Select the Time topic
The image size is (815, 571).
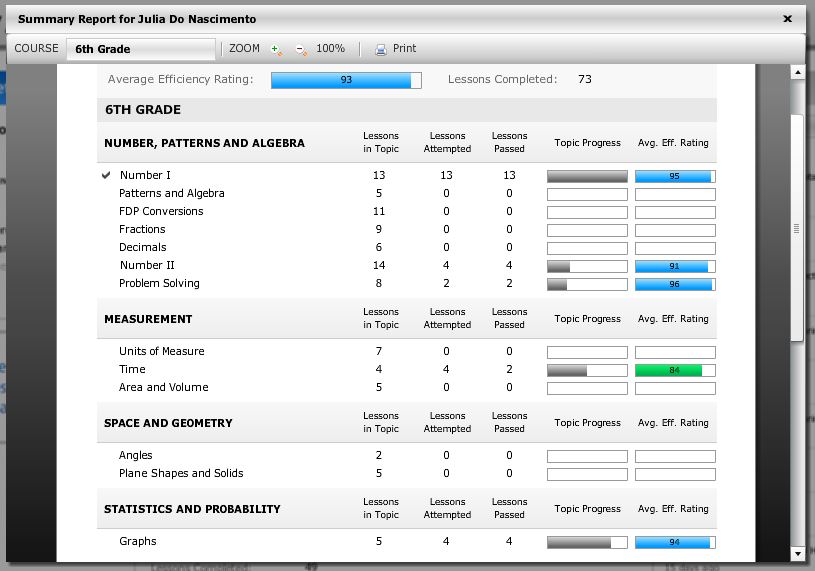pos(132,369)
